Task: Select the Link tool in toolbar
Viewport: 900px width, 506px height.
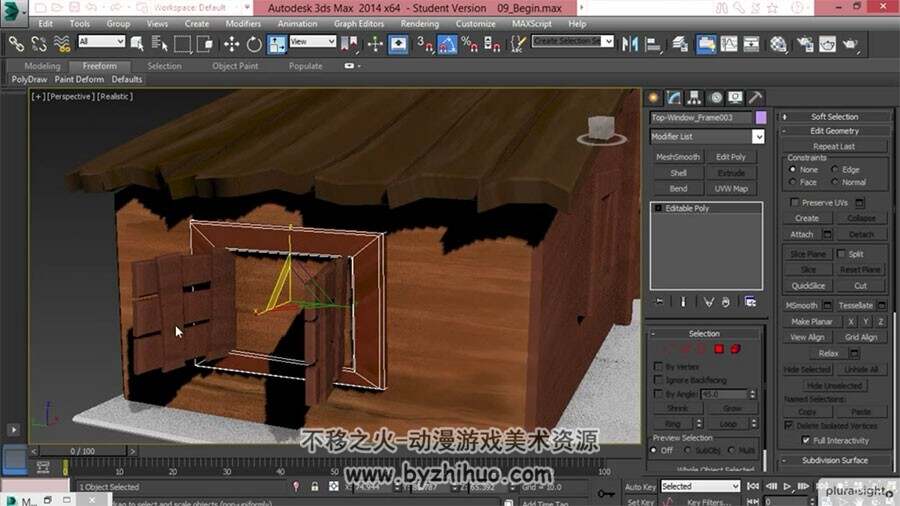Action: pyautogui.click(x=16, y=44)
